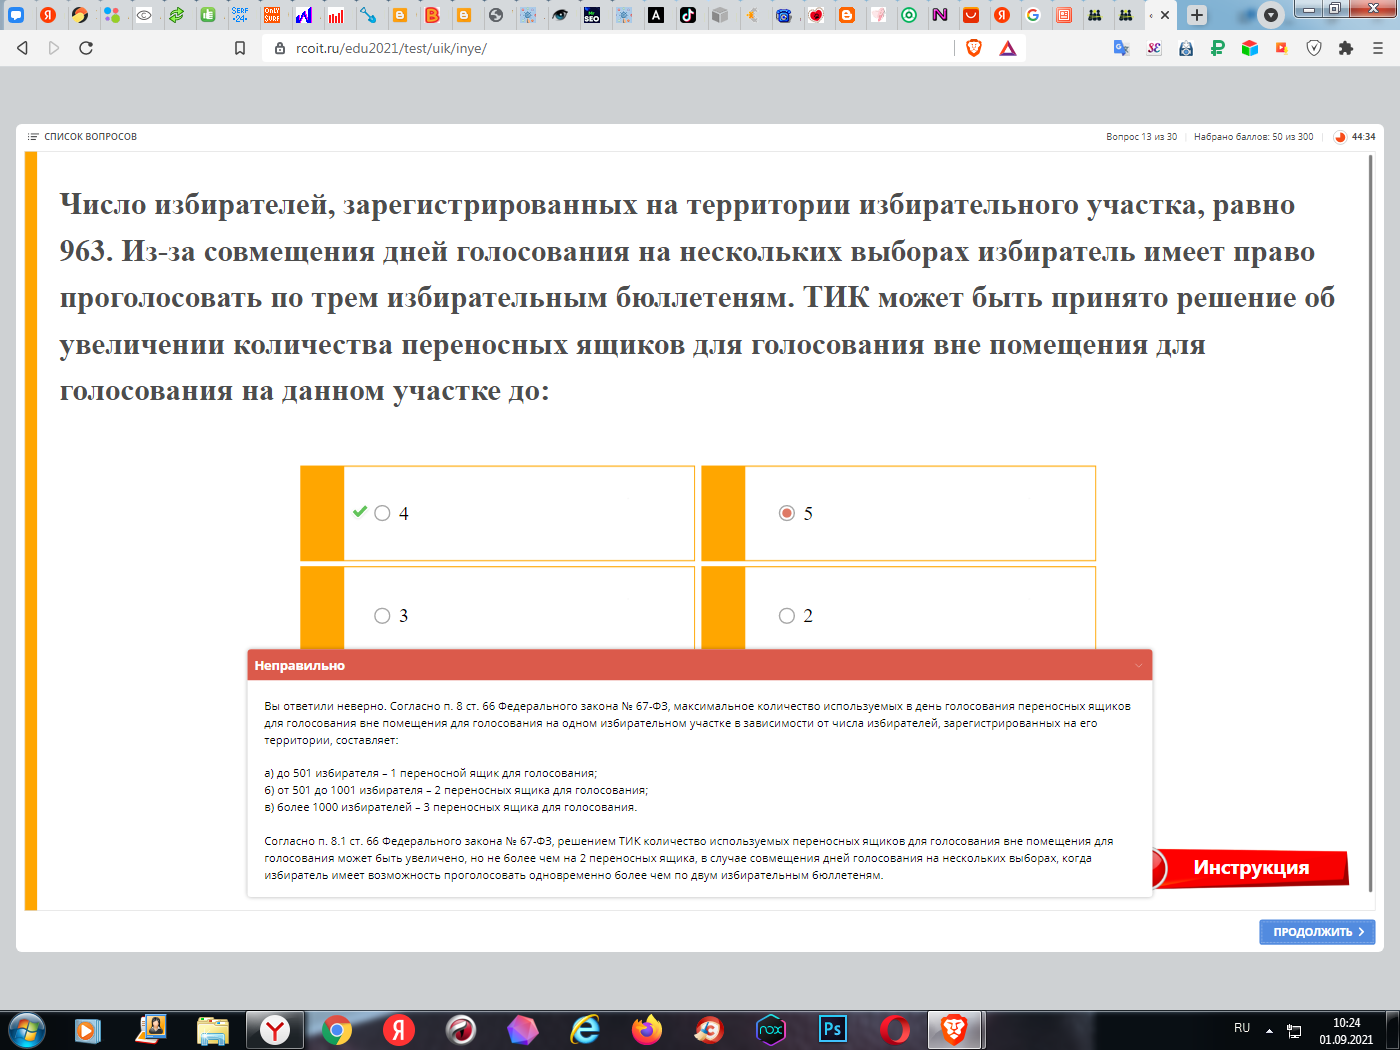Viewport: 1400px width, 1050px height.
Task: Switch to the Google tab
Action: 1033,15
